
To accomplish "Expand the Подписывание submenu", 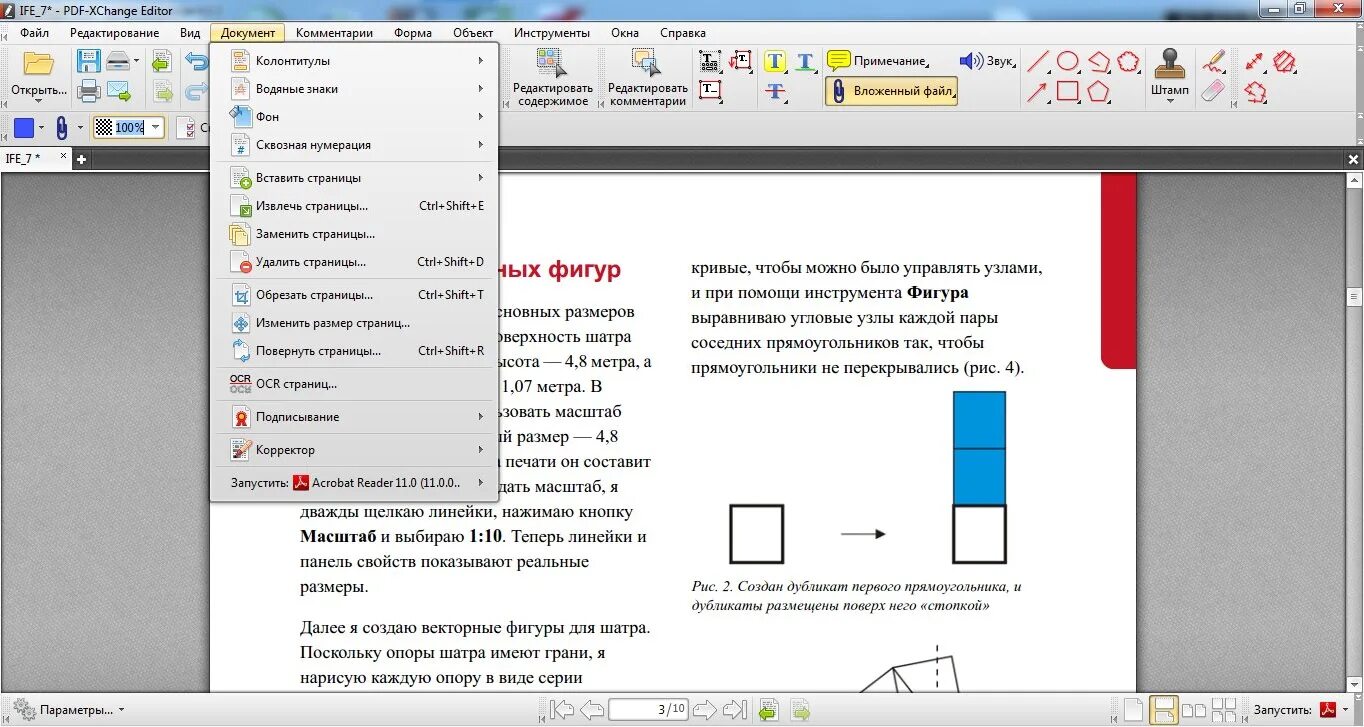I will tap(354, 417).
